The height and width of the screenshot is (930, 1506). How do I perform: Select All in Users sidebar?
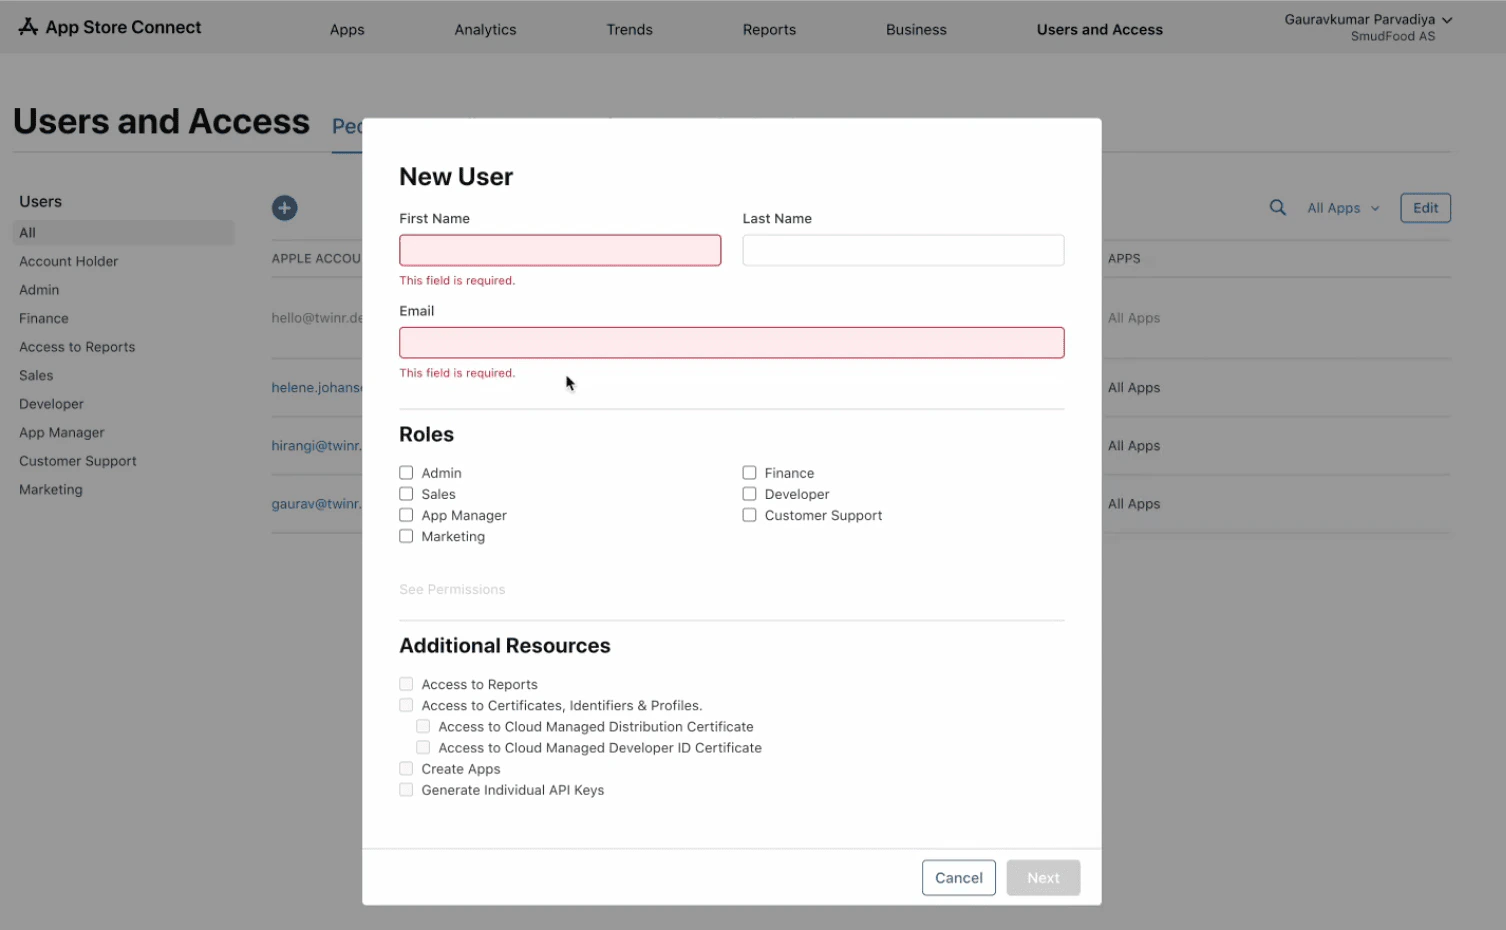tap(124, 233)
